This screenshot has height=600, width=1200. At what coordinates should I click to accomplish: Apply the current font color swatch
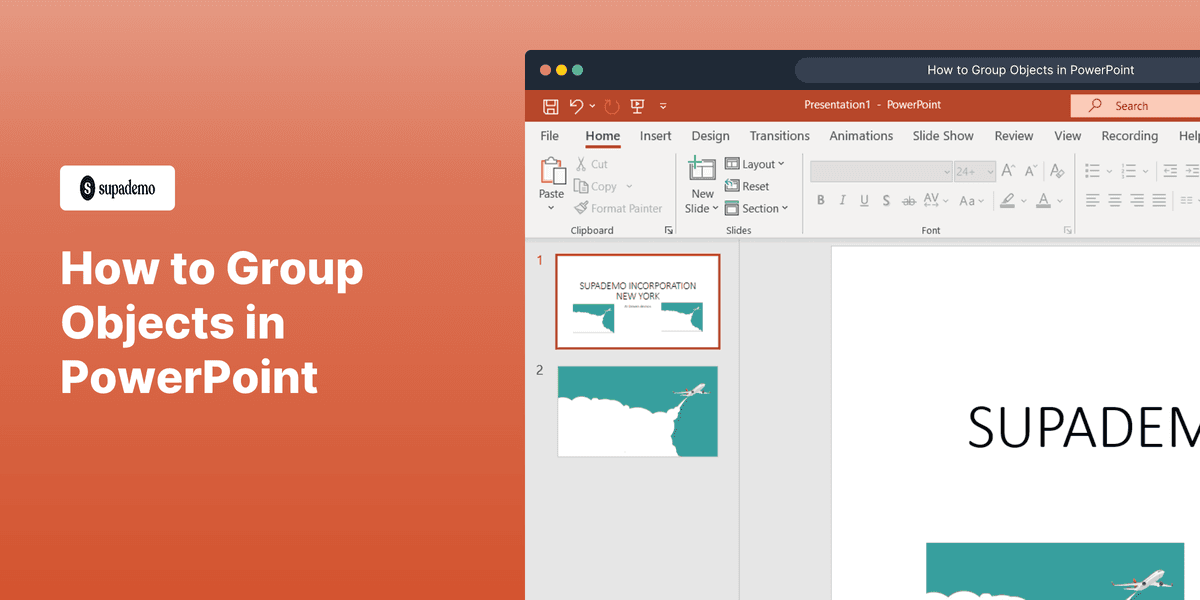(x=1044, y=200)
